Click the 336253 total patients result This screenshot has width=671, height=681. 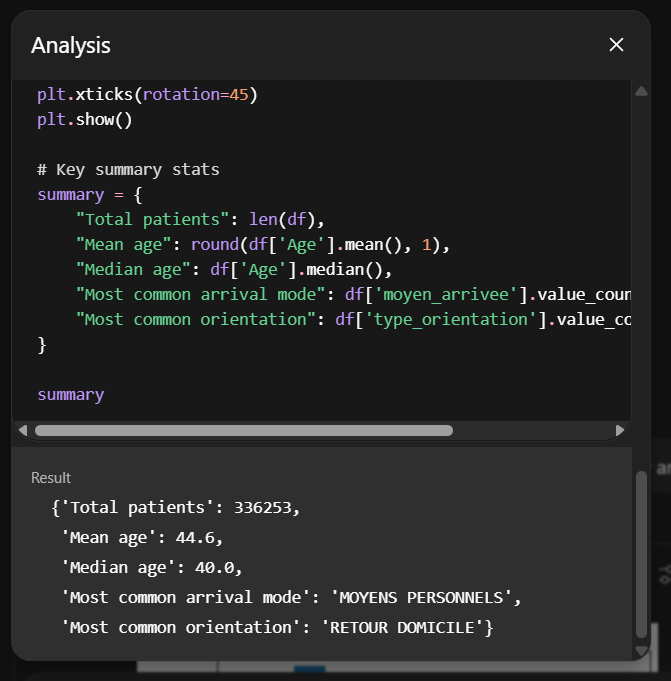click(x=266, y=507)
